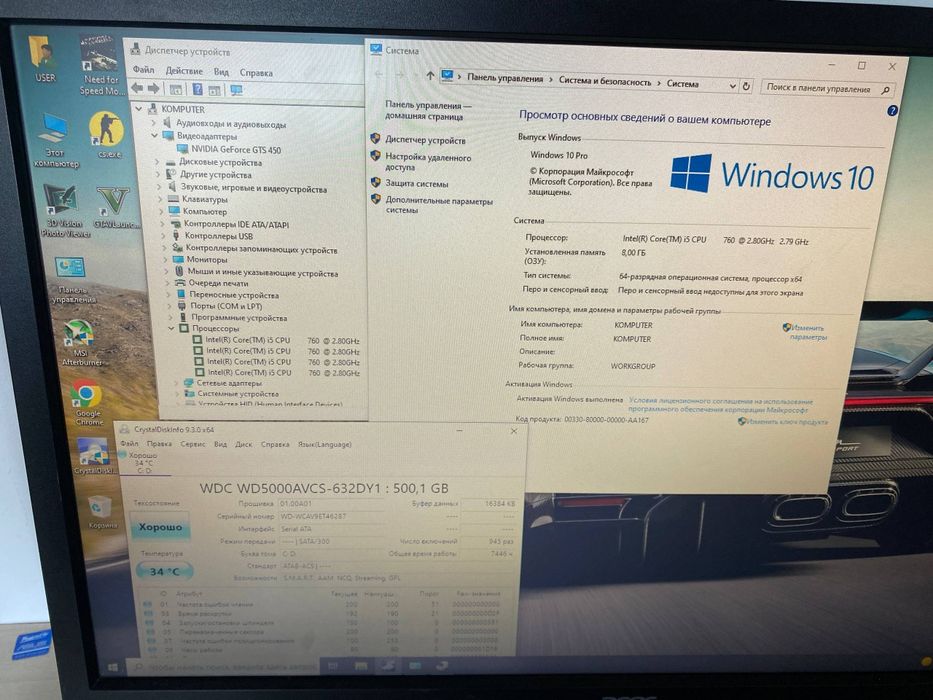Expand the Контроллеры USB node

pyautogui.click(x=163, y=236)
